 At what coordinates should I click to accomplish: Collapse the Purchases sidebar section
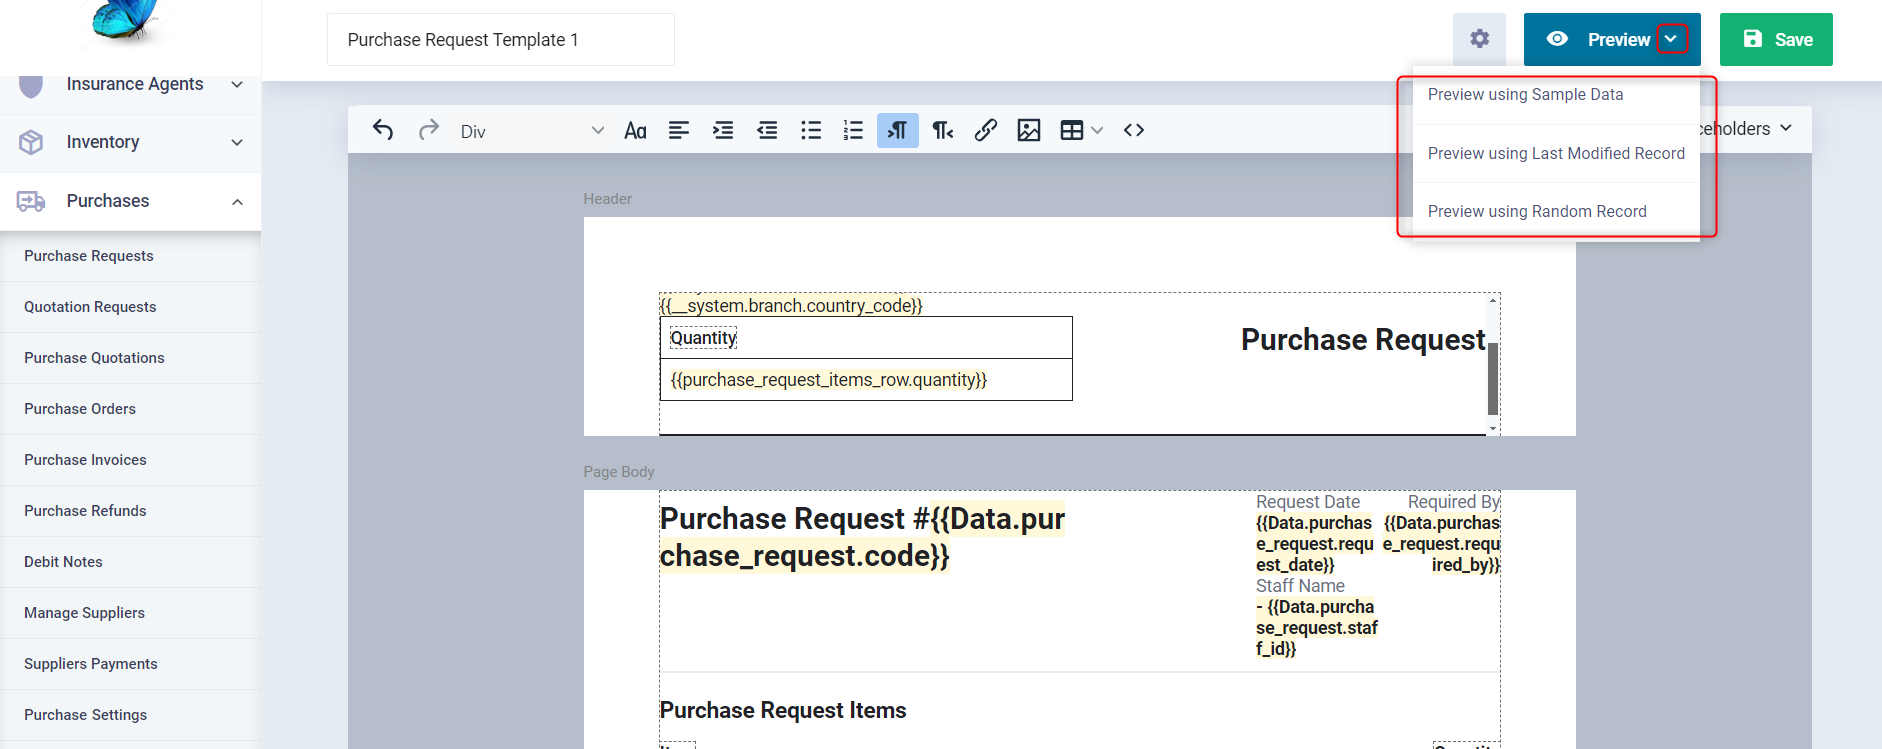pos(237,201)
